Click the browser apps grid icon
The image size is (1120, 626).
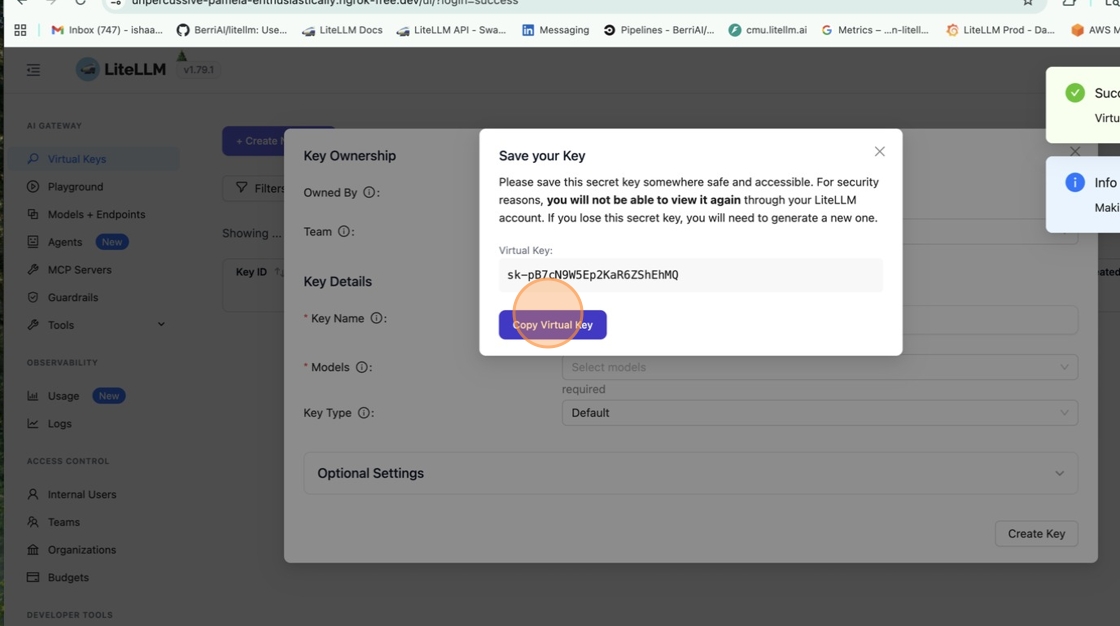point(20,30)
